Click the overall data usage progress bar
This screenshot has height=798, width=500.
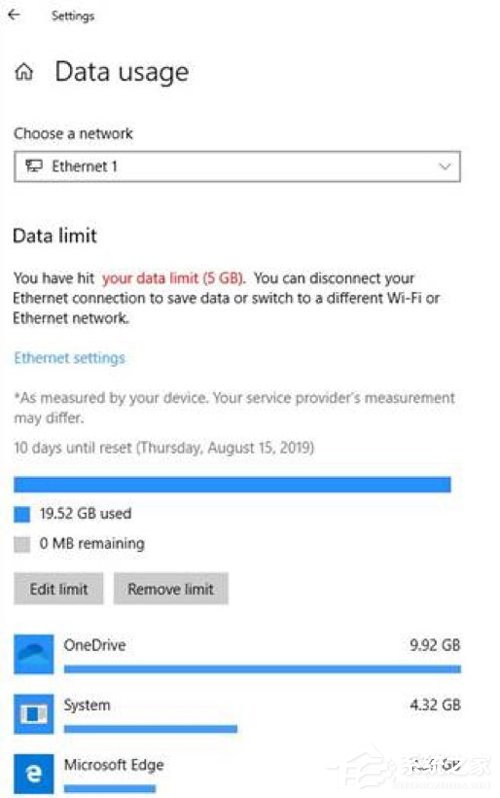(232, 484)
